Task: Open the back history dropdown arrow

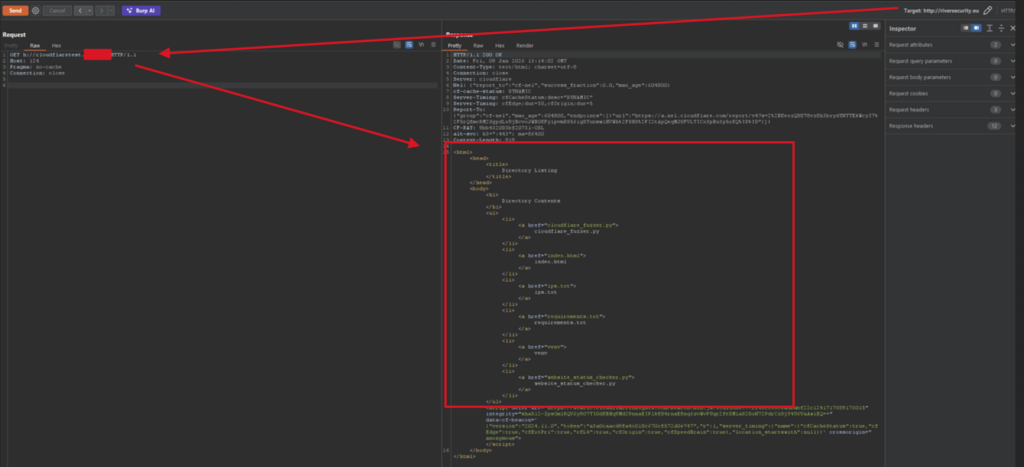Action: pyautogui.click(x=89, y=10)
